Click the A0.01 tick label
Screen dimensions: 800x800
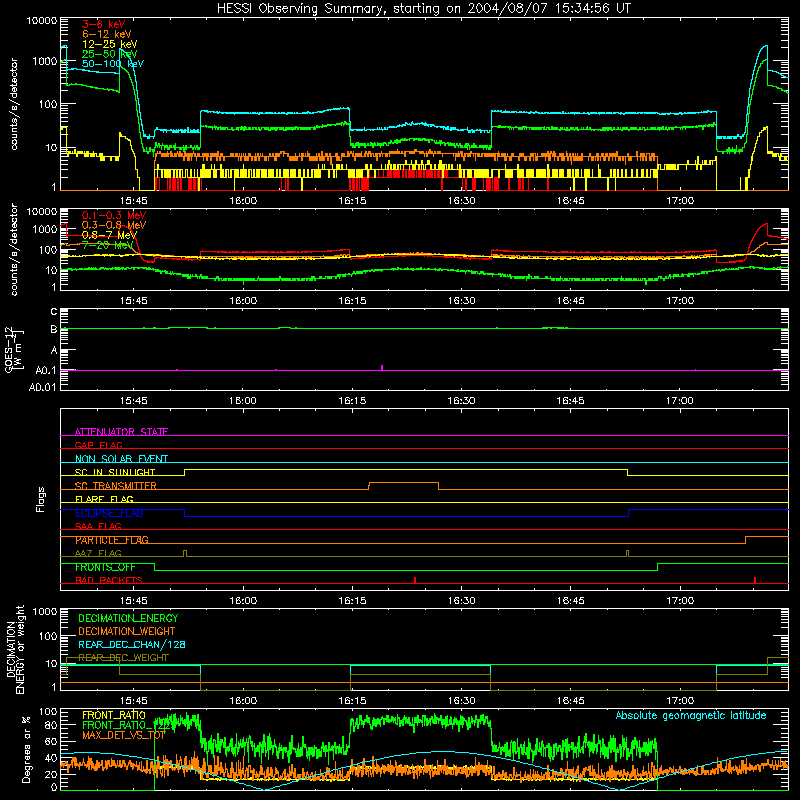click(43, 387)
